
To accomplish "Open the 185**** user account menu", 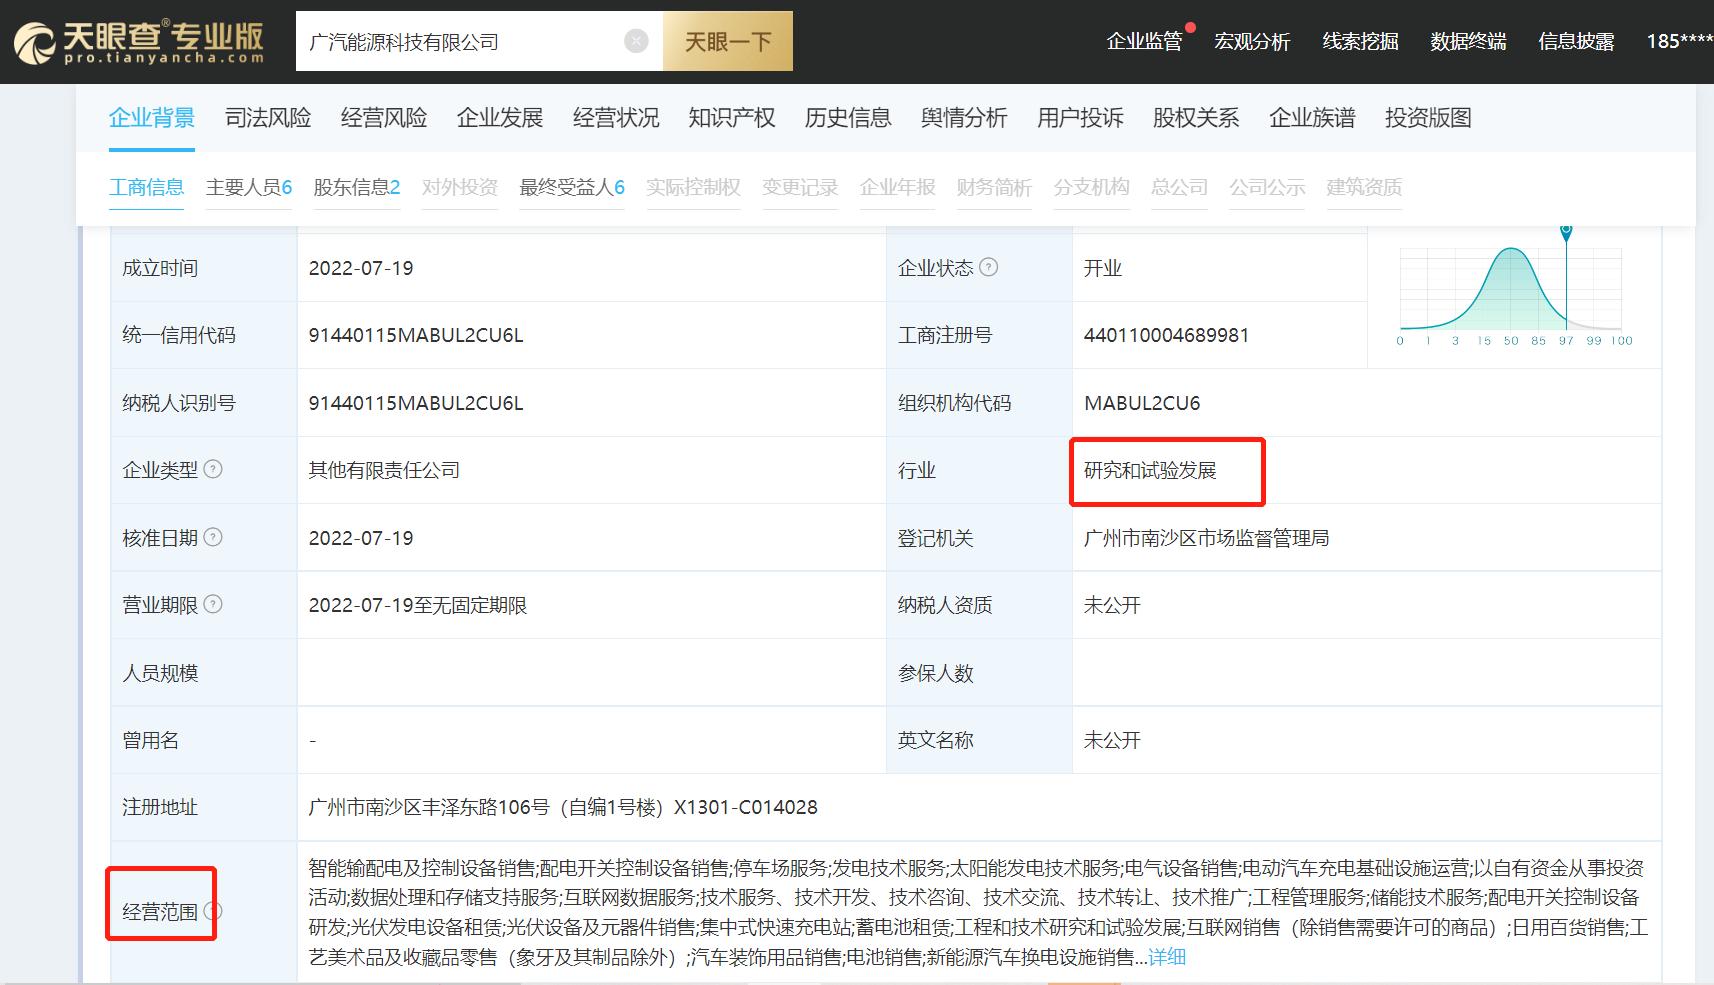I will (x=1680, y=41).
